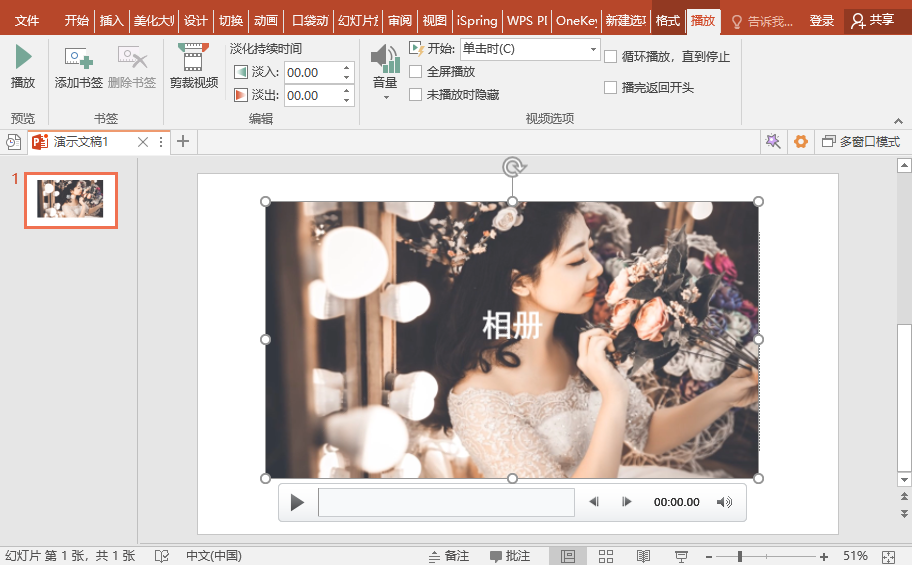Image resolution: width=912 pixels, height=565 pixels.
Task: Switch to the Transitions (切换) tab
Action: pyautogui.click(x=231, y=21)
